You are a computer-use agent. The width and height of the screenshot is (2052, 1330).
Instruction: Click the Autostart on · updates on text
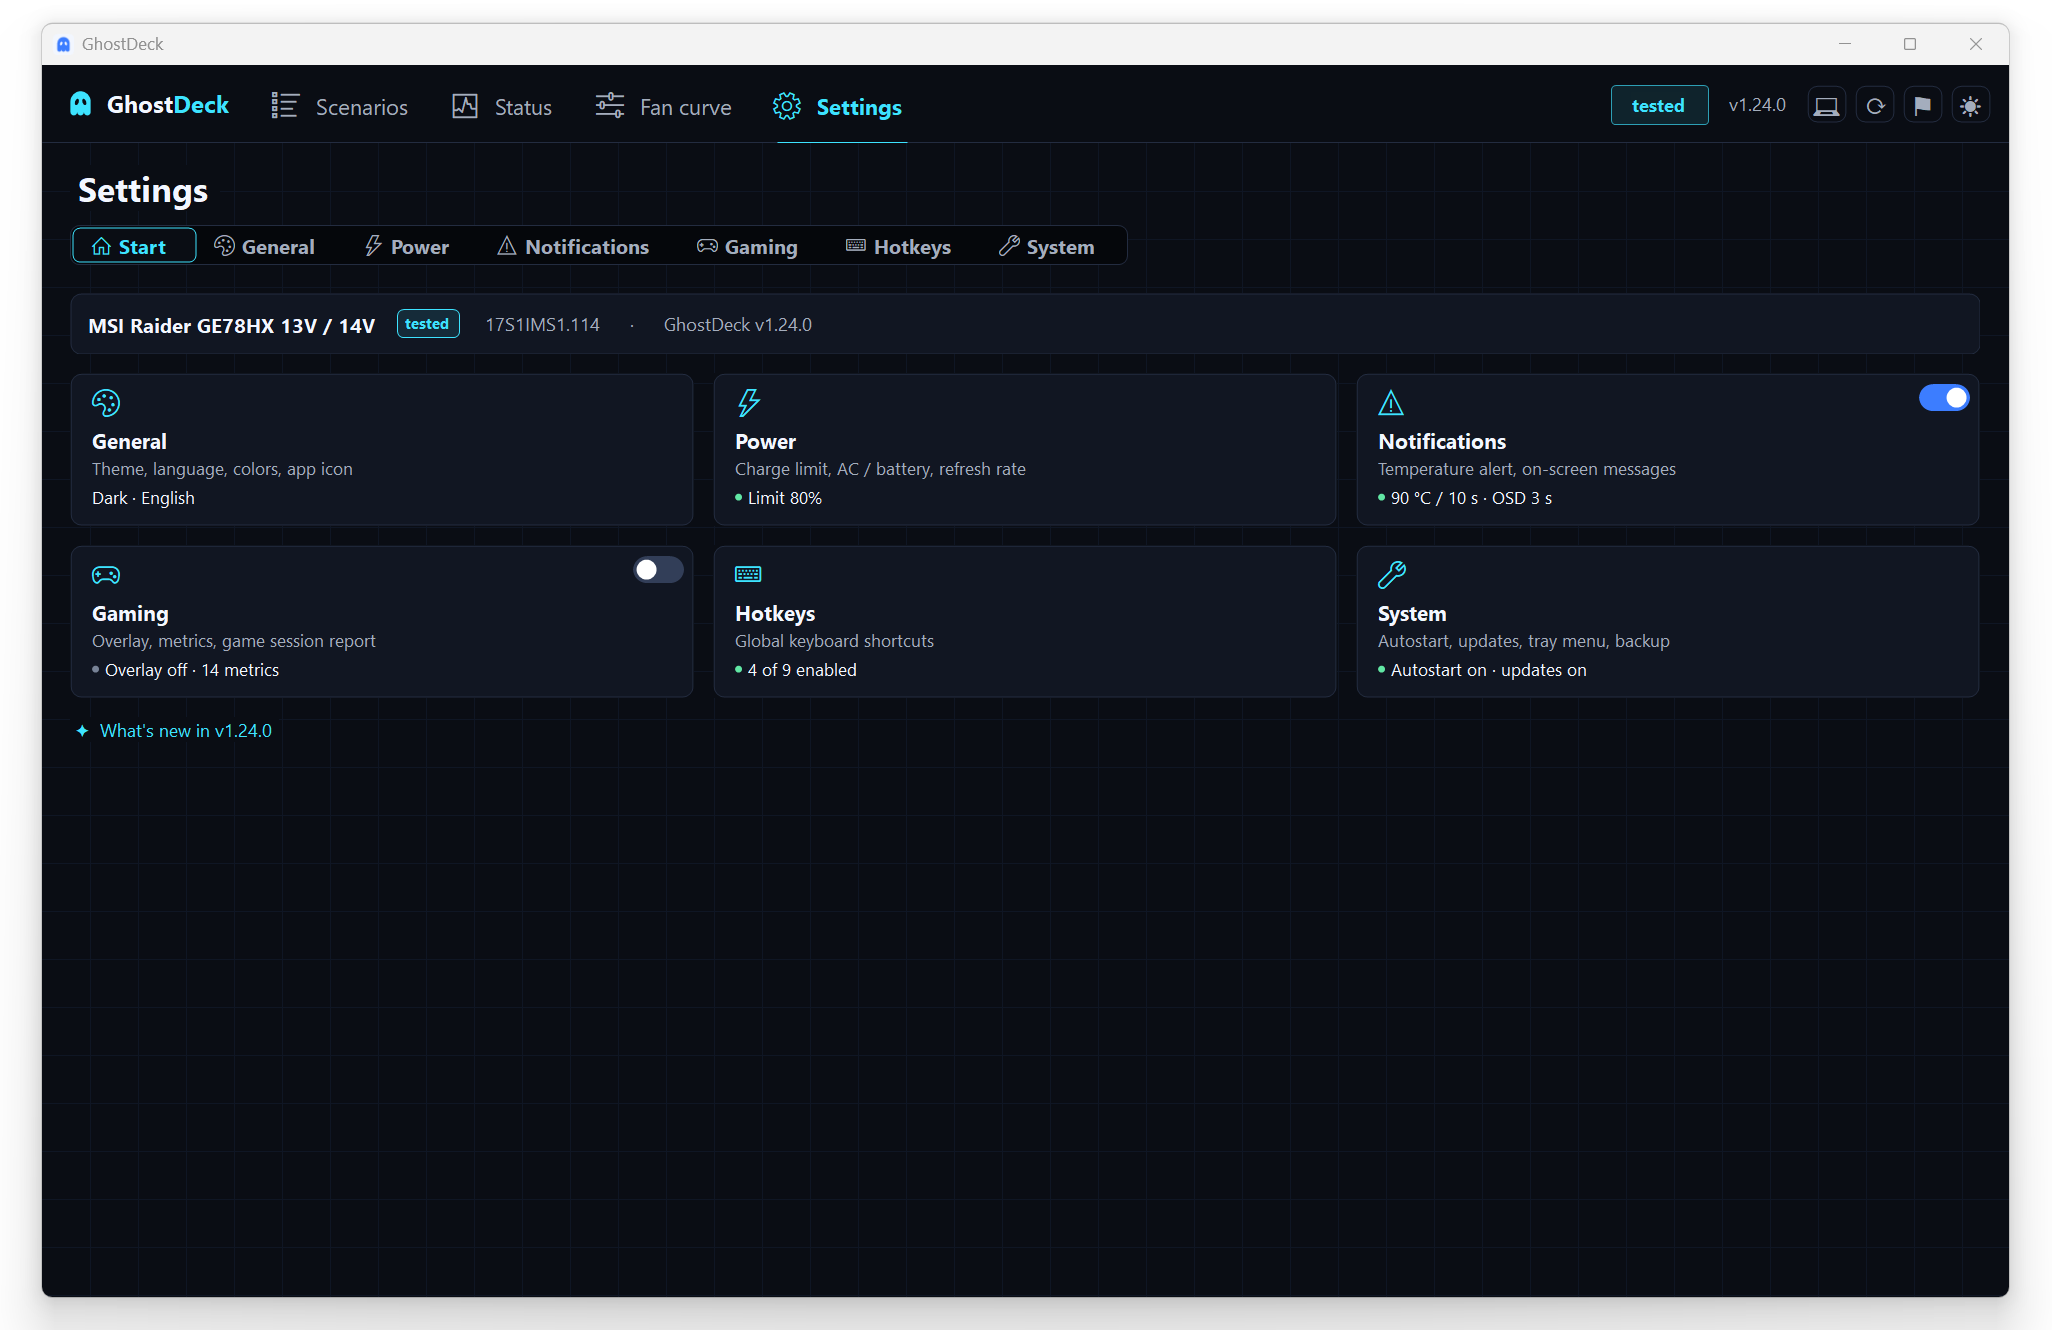pyautogui.click(x=1488, y=670)
